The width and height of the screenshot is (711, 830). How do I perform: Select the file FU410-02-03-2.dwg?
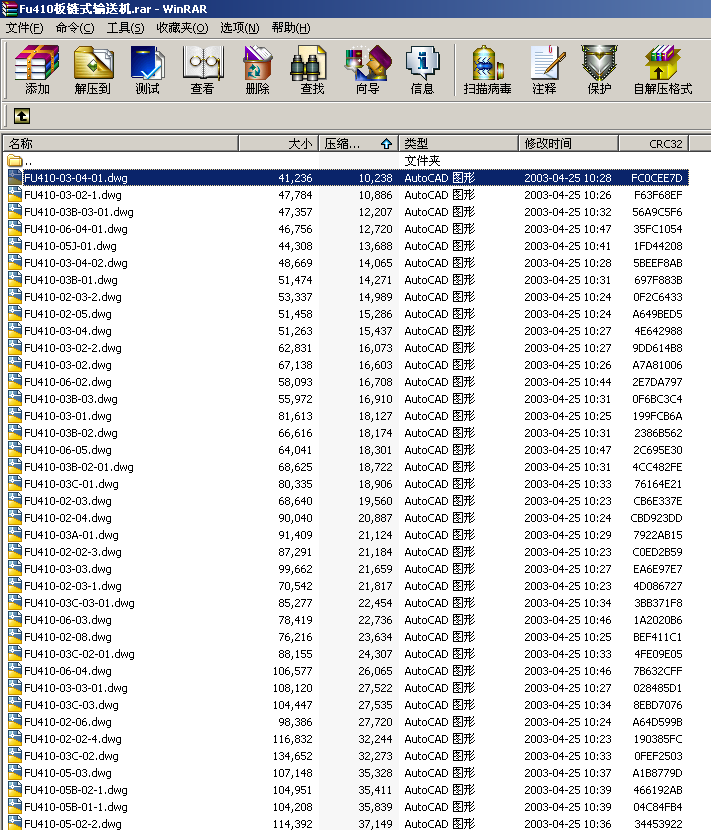(73, 297)
